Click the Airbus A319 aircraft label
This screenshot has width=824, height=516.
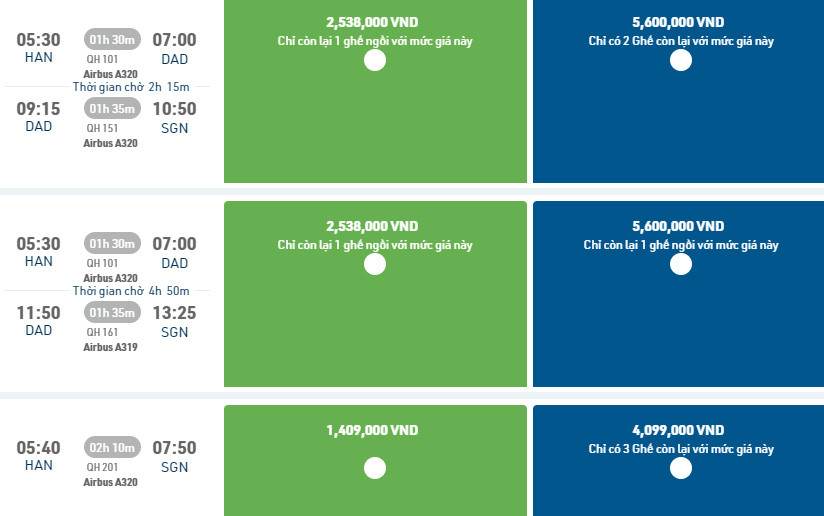(x=111, y=347)
